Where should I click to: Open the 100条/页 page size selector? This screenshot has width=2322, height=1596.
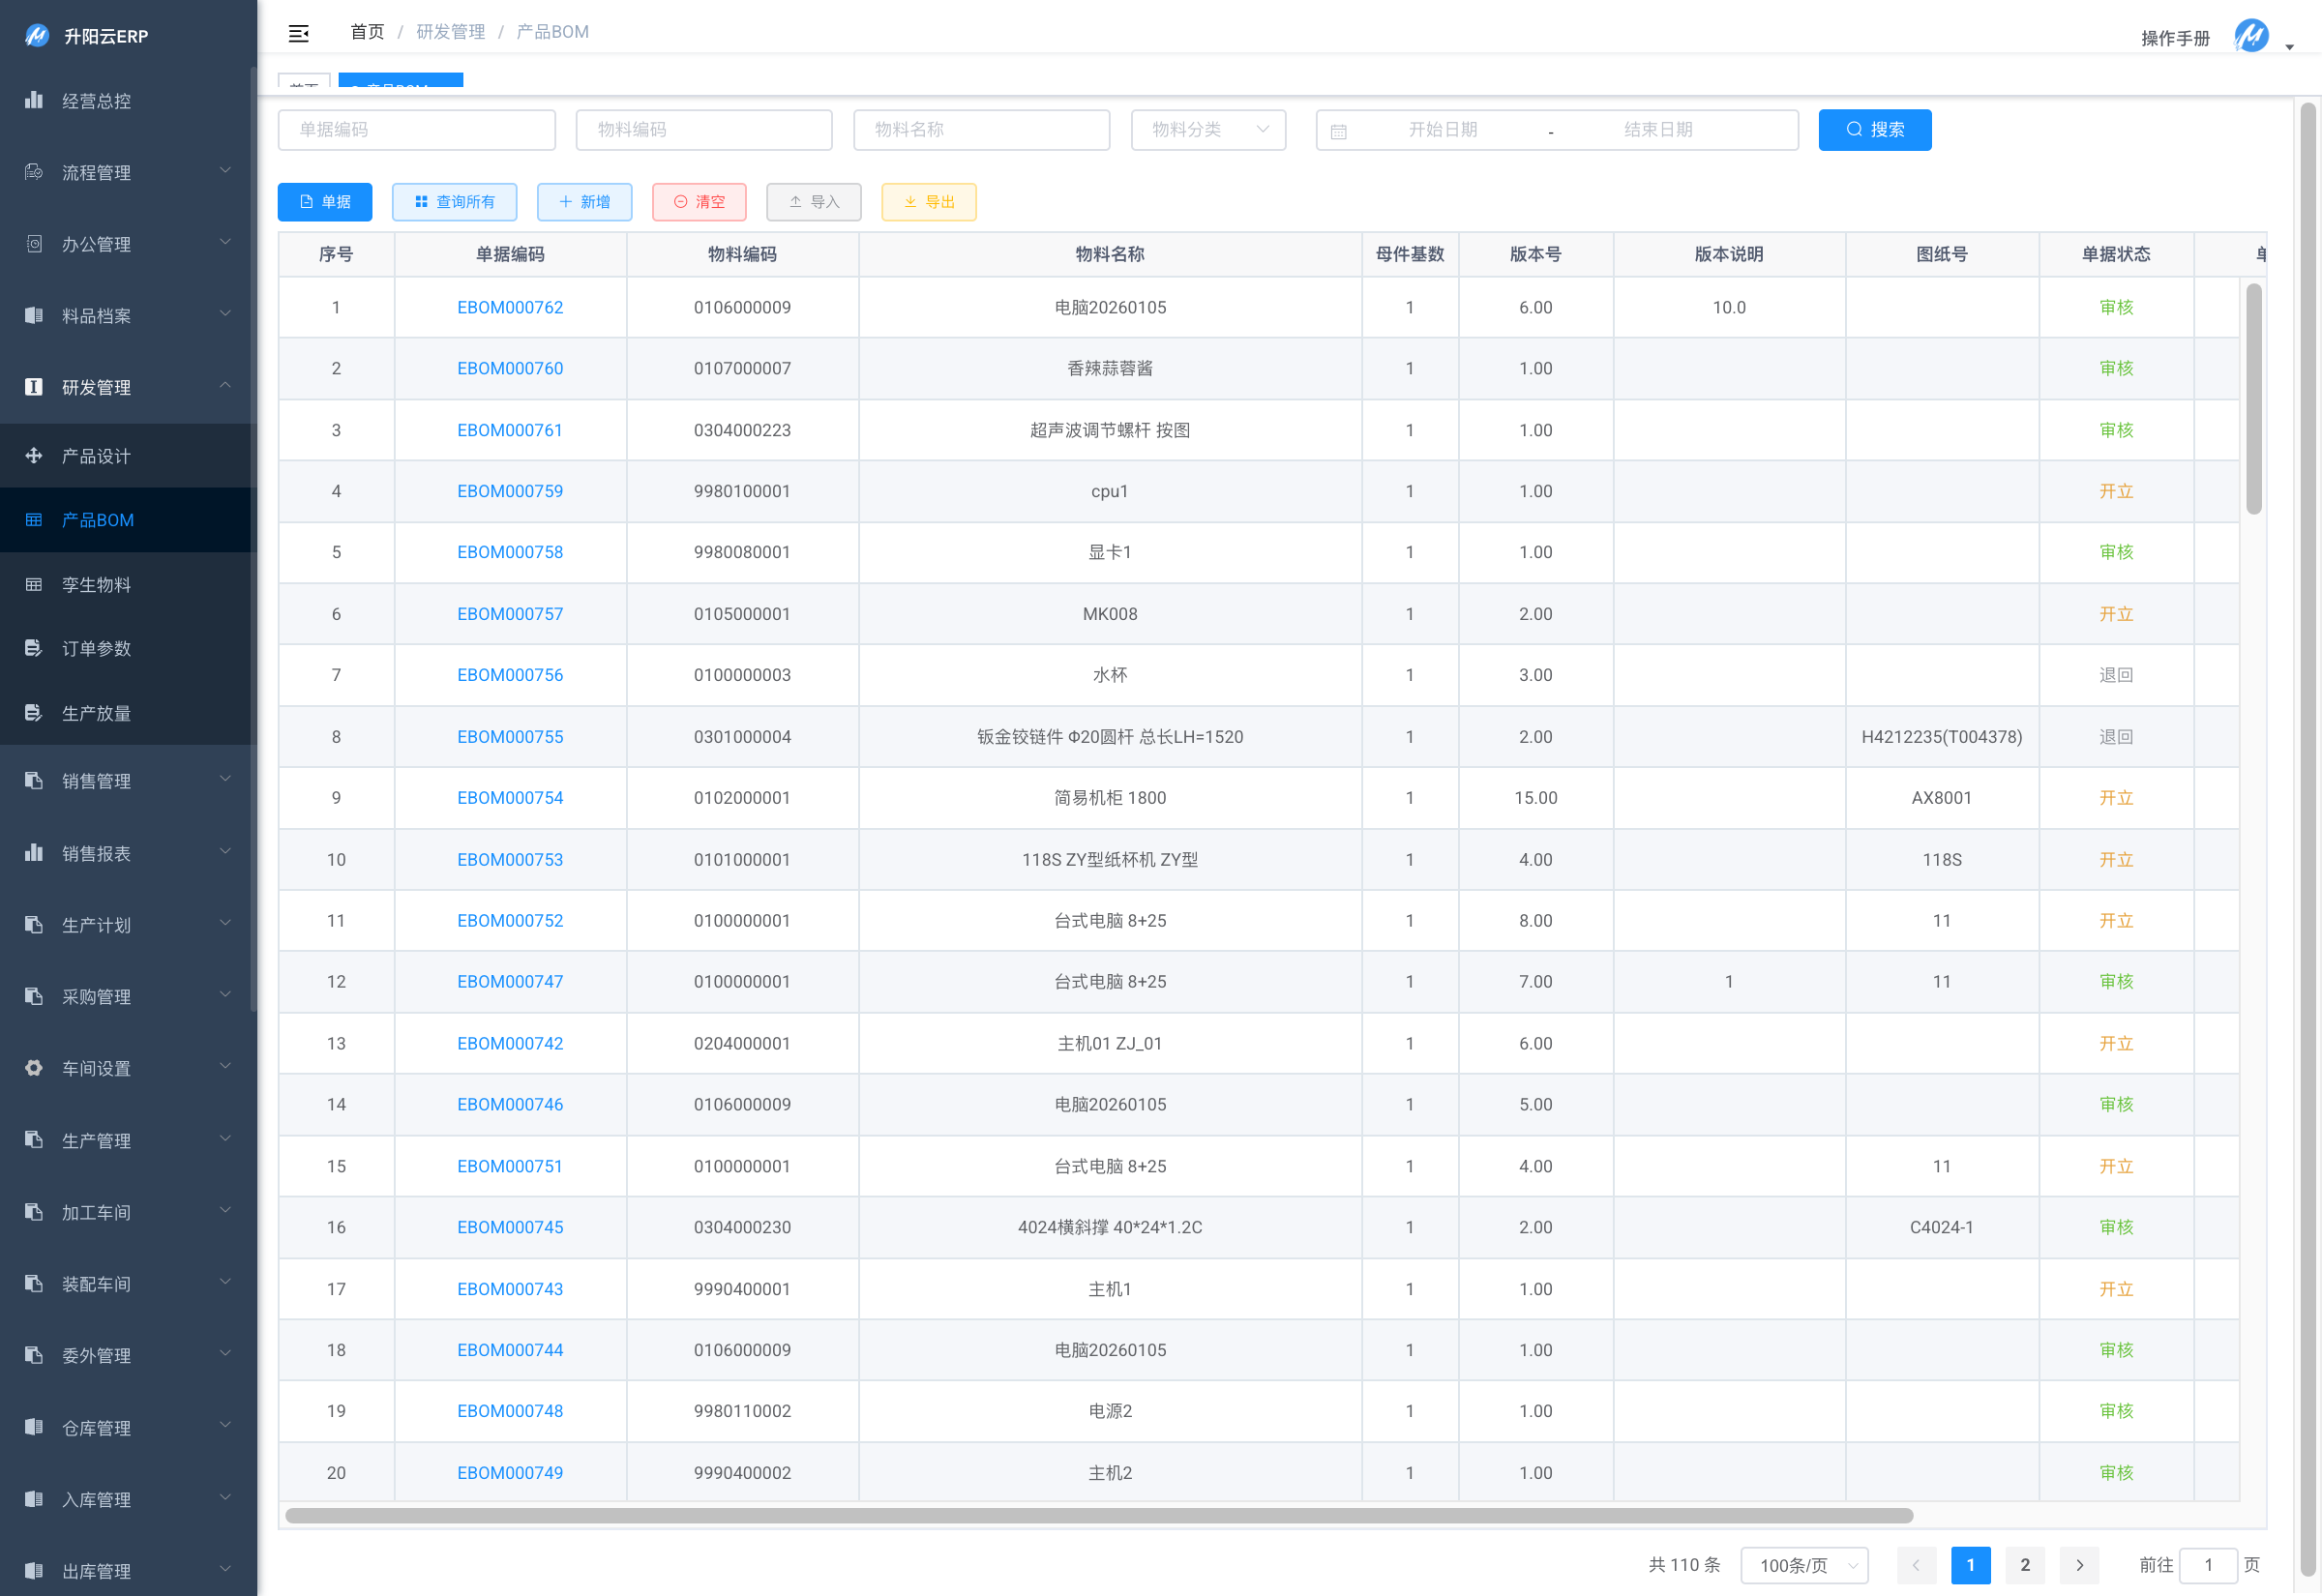1804,1565
